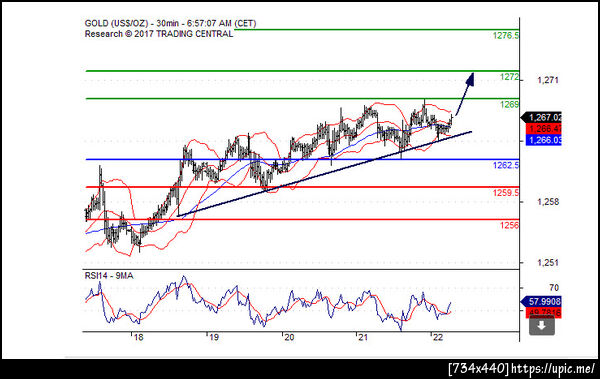Click the RSI 70 level label

(x=554, y=288)
